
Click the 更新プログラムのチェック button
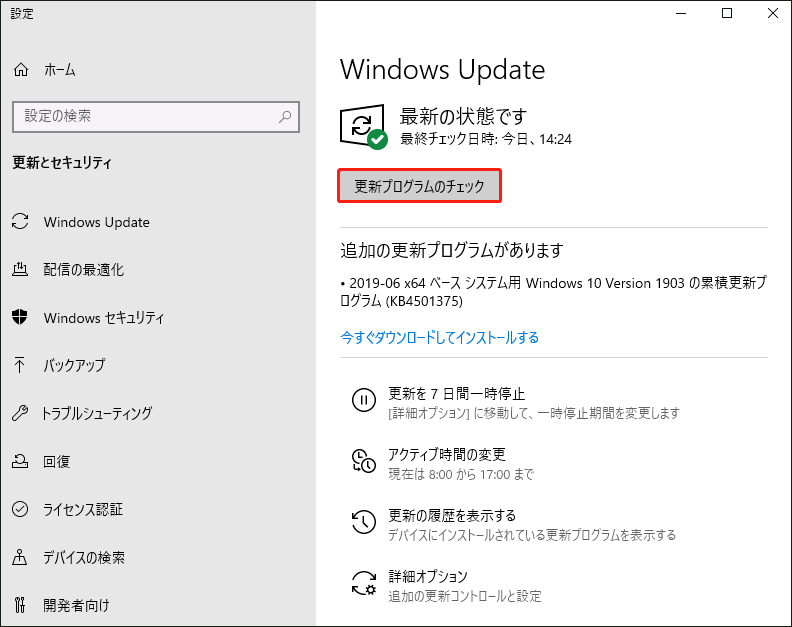[x=419, y=186]
